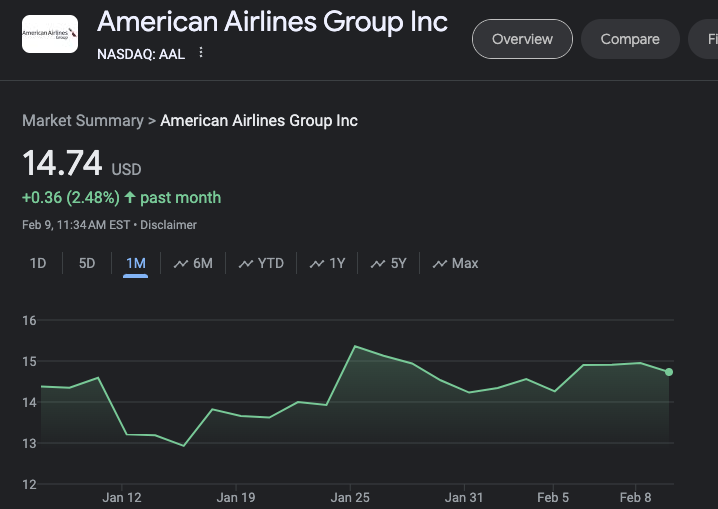Click the green up arrow past month indicator
The image size is (718, 509).
click(x=130, y=197)
